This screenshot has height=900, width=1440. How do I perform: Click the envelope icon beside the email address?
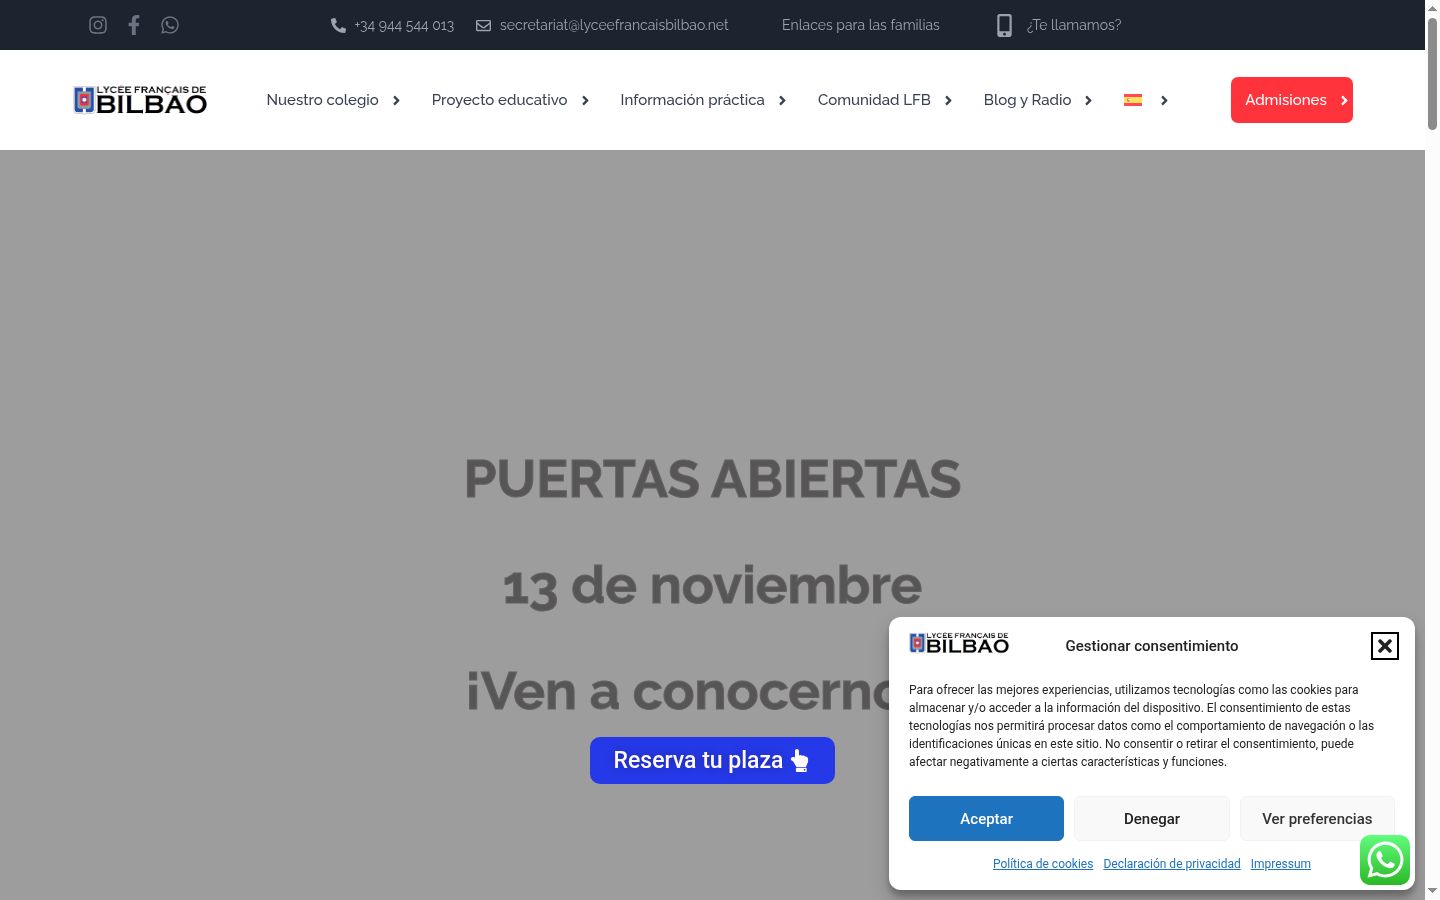483,25
